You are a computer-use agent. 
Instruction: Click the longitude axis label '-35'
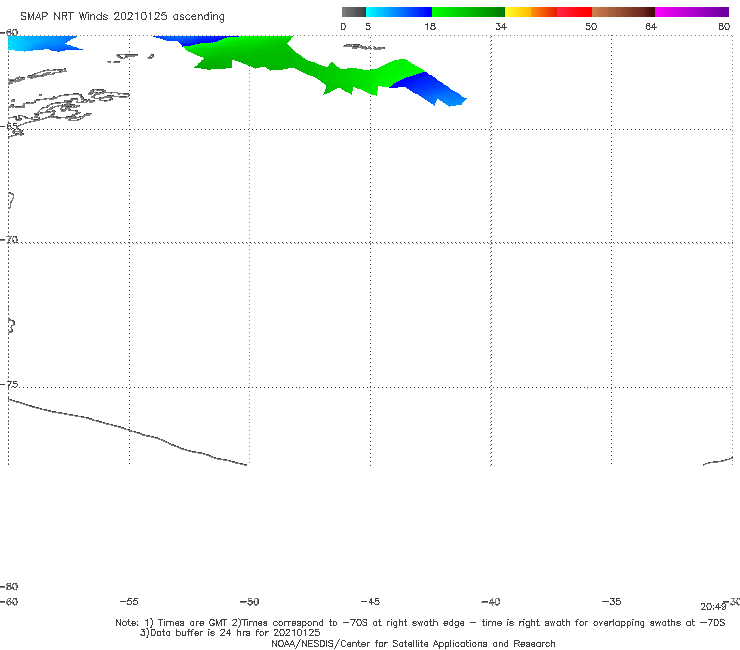point(611,601)
